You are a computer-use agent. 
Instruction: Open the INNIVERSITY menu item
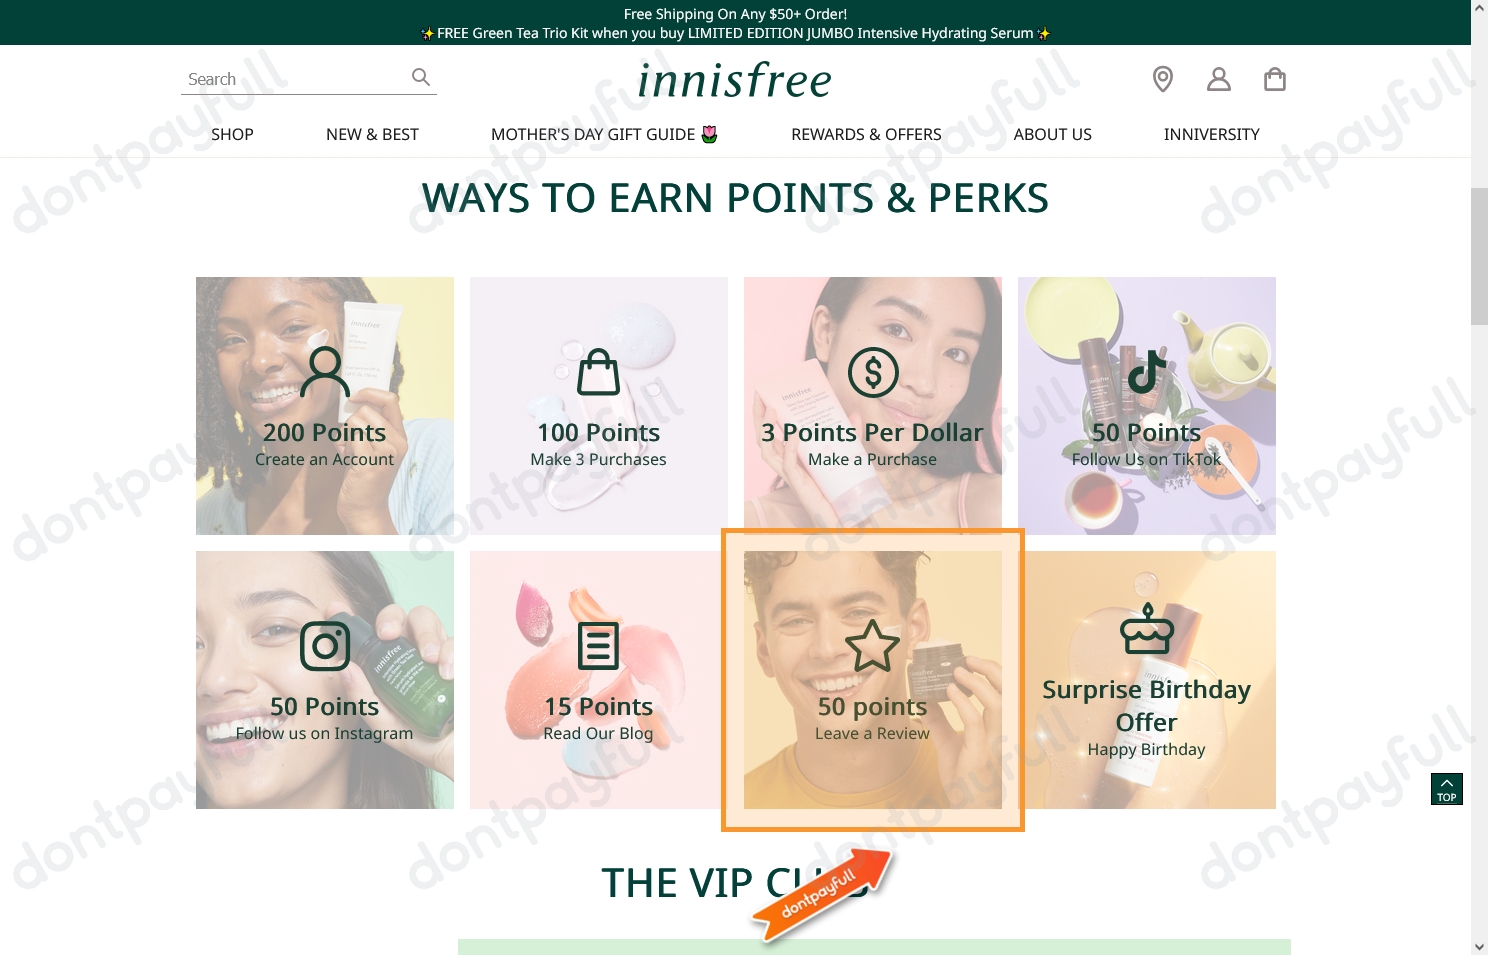pyautogui.click(x=1211, y=134)
